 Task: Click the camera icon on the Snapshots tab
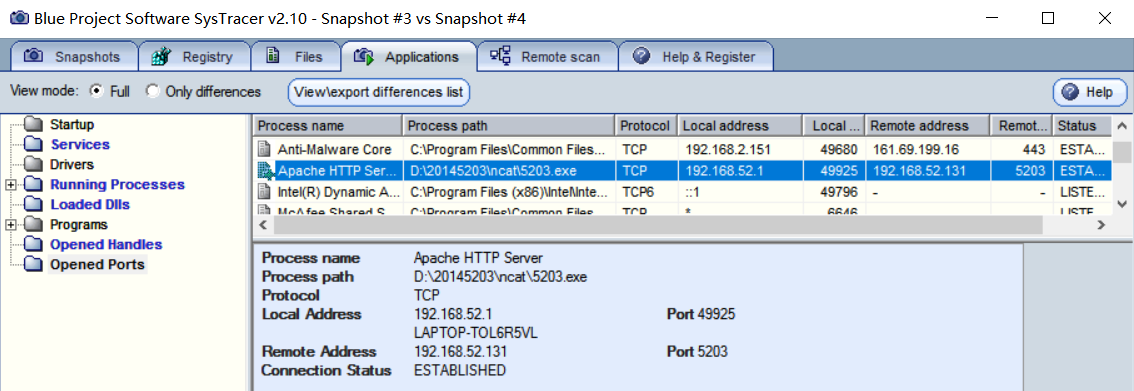click(33, 56)
